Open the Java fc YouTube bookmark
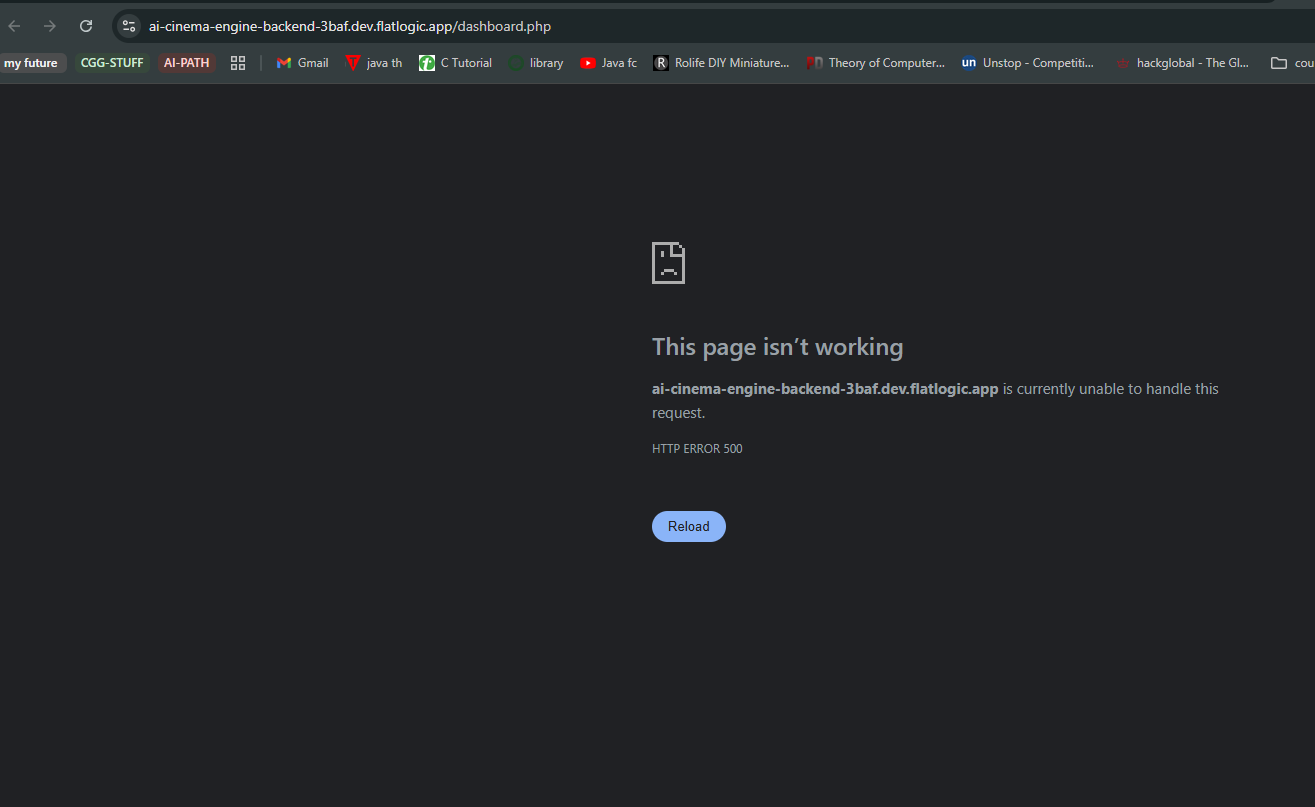This screenshot has width=1315, height=807. pos(608,63)
